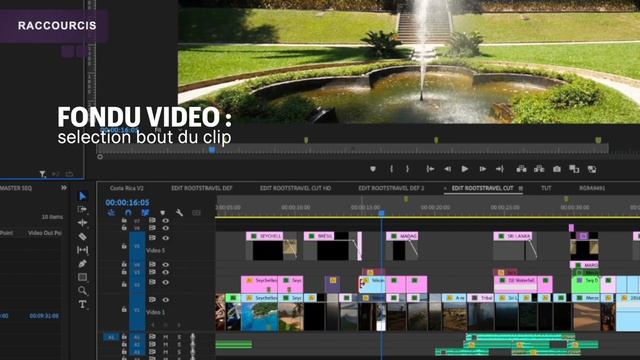This screenshot has height=360, width=640.
Task: Toggle timeline Snap magnet icon
Action: click(128, 213)
